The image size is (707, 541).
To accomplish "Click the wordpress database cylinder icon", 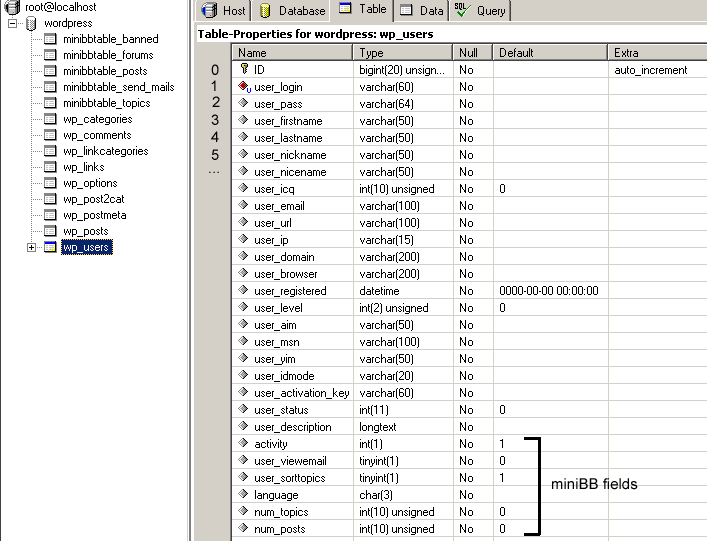I will [31, 23].
